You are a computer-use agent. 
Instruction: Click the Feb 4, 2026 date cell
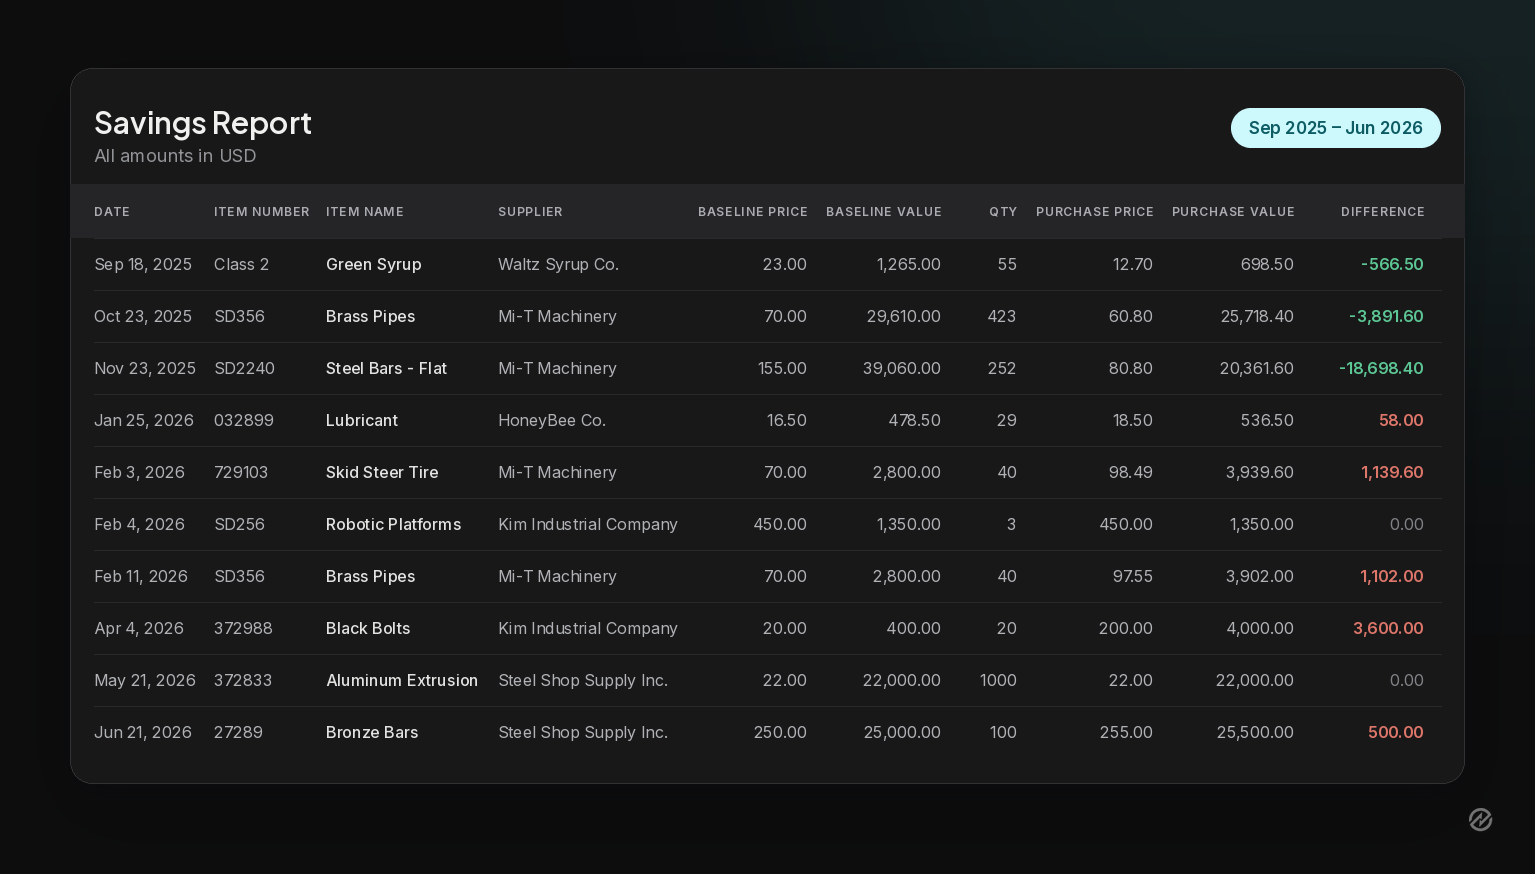pyautogui.click(x=139, y=524)
